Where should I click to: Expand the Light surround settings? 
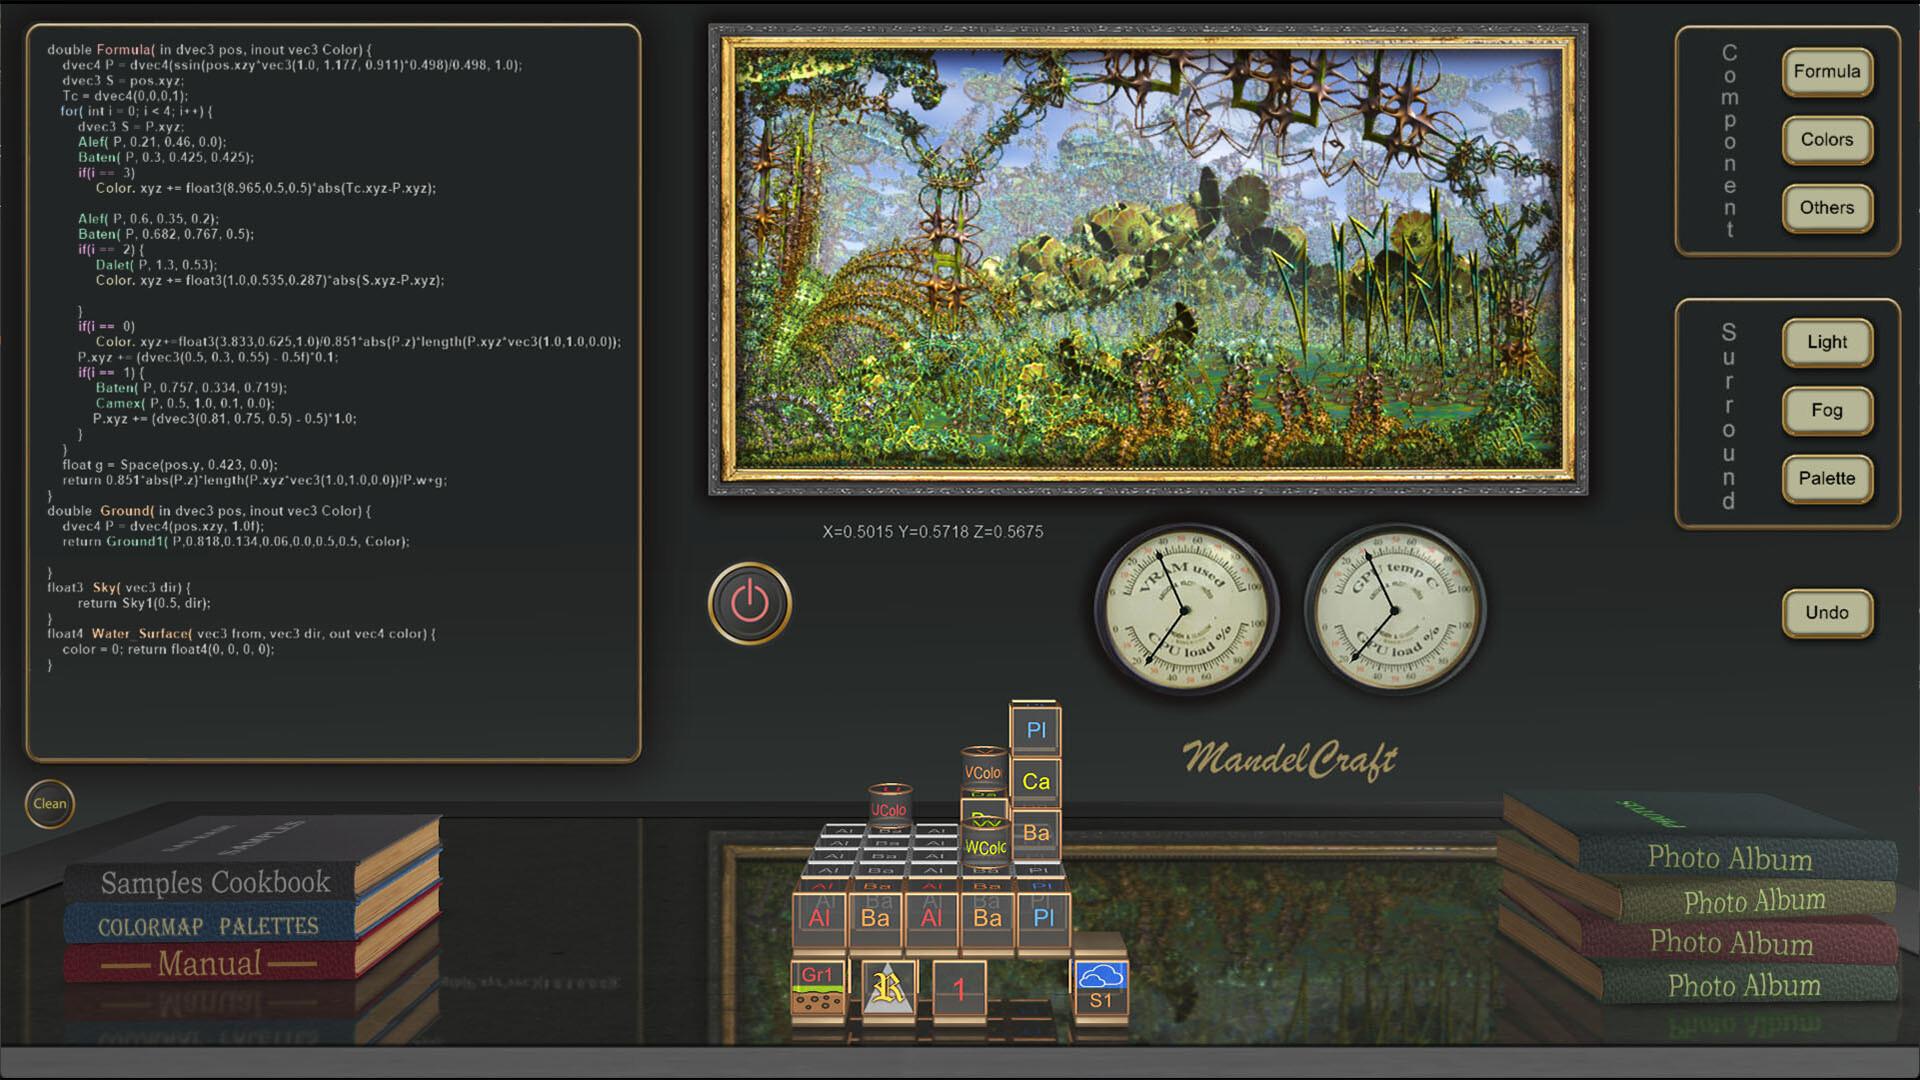tap(1827, 341)
